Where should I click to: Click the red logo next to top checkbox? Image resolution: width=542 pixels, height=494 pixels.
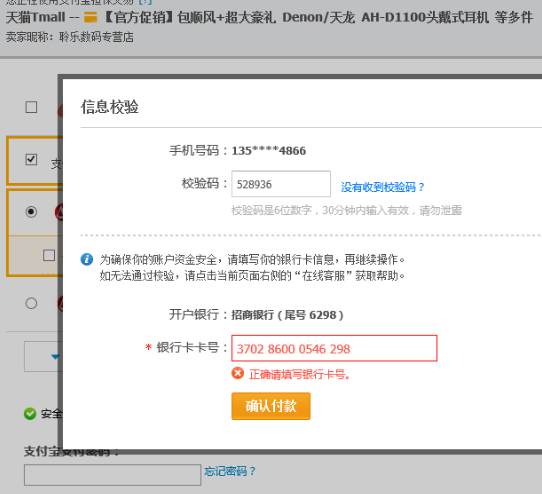[x=60, y=111]
